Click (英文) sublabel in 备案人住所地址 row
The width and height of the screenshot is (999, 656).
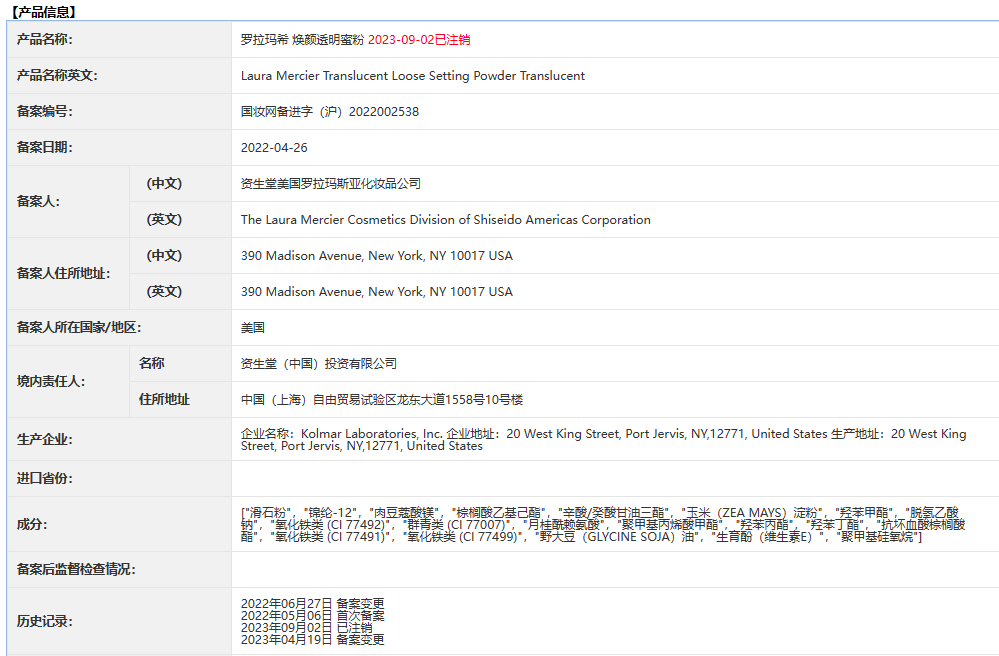coord(164,291)
